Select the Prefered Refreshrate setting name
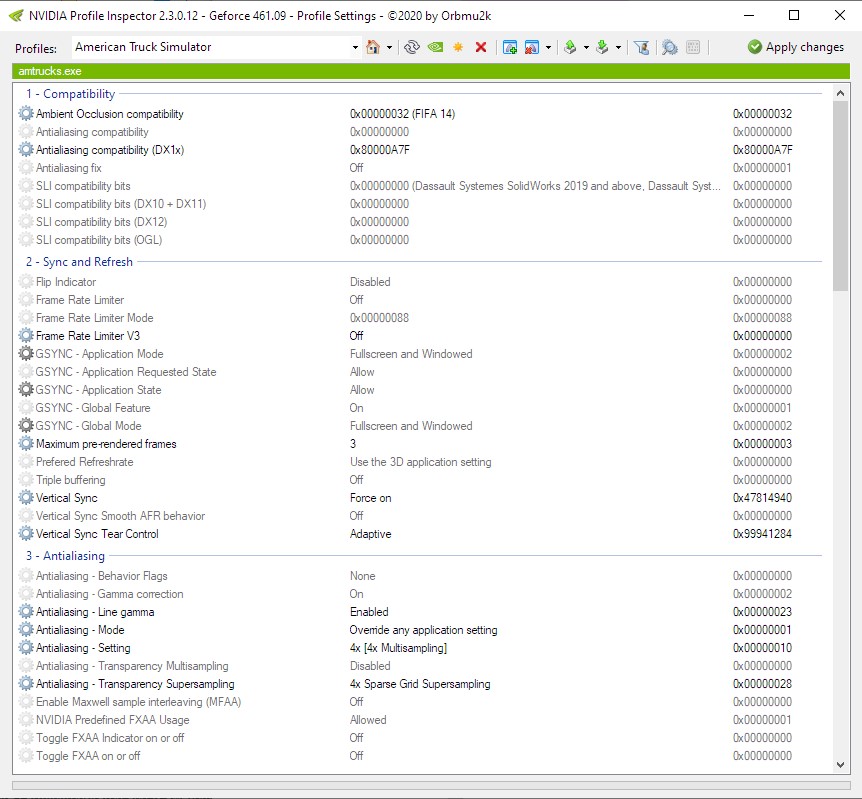862x799 pixels. tap(85, 462)
